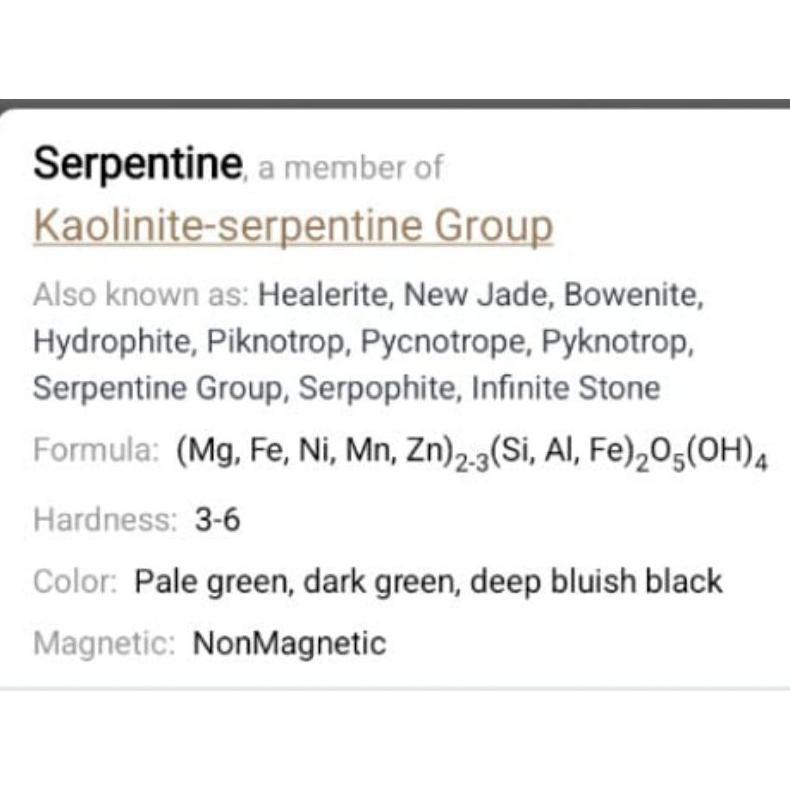Select the 3-6 hardness value
This screenshot has height=790, width=790.
(217, 519)
